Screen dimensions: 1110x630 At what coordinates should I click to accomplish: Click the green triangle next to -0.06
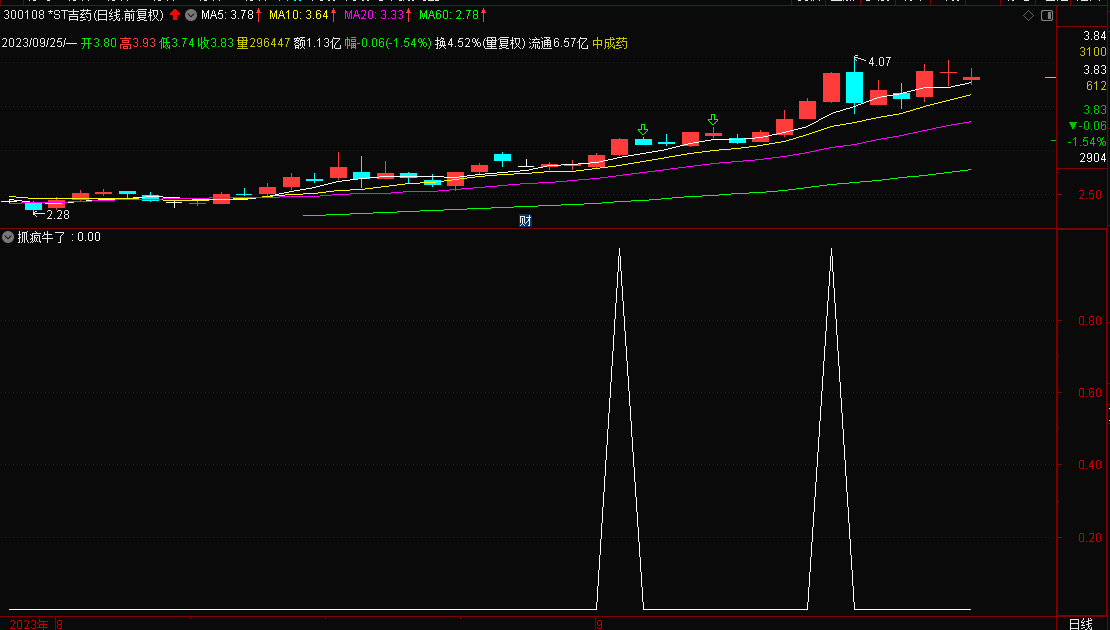(1073, 126)
